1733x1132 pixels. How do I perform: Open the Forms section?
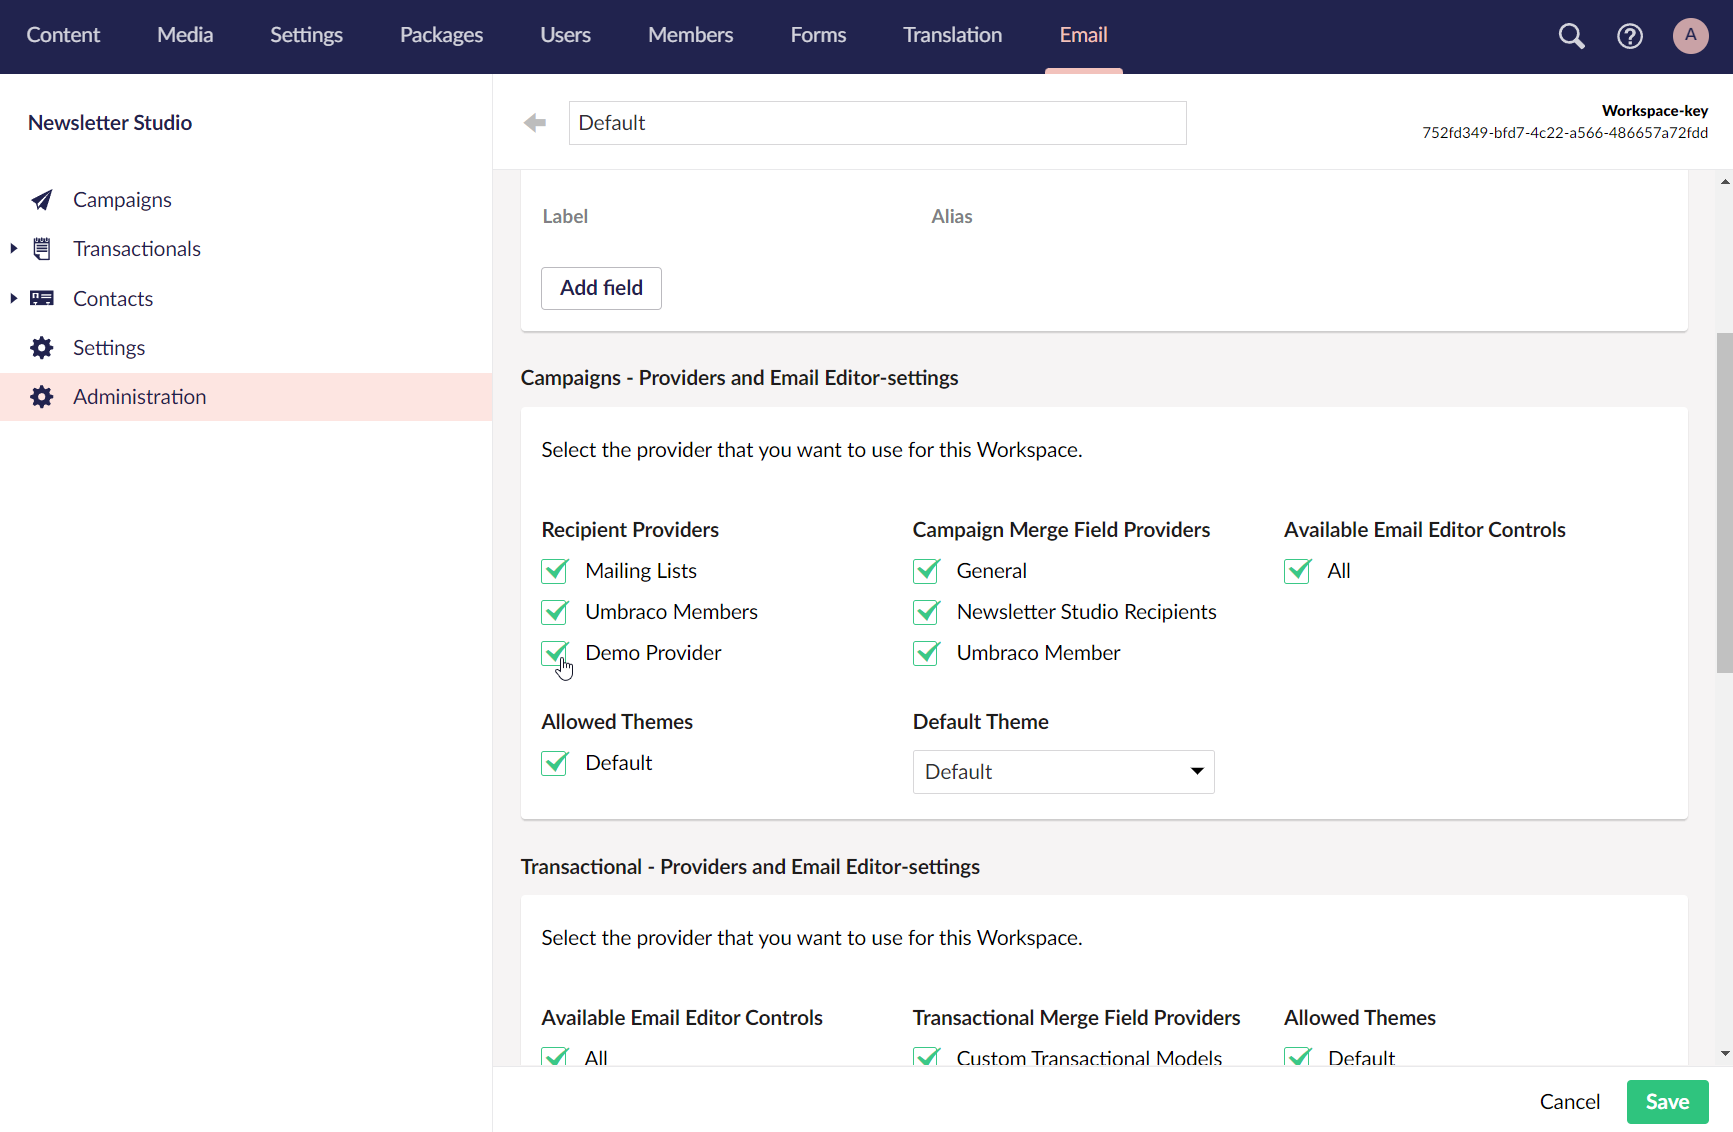(x=818, y=35)
